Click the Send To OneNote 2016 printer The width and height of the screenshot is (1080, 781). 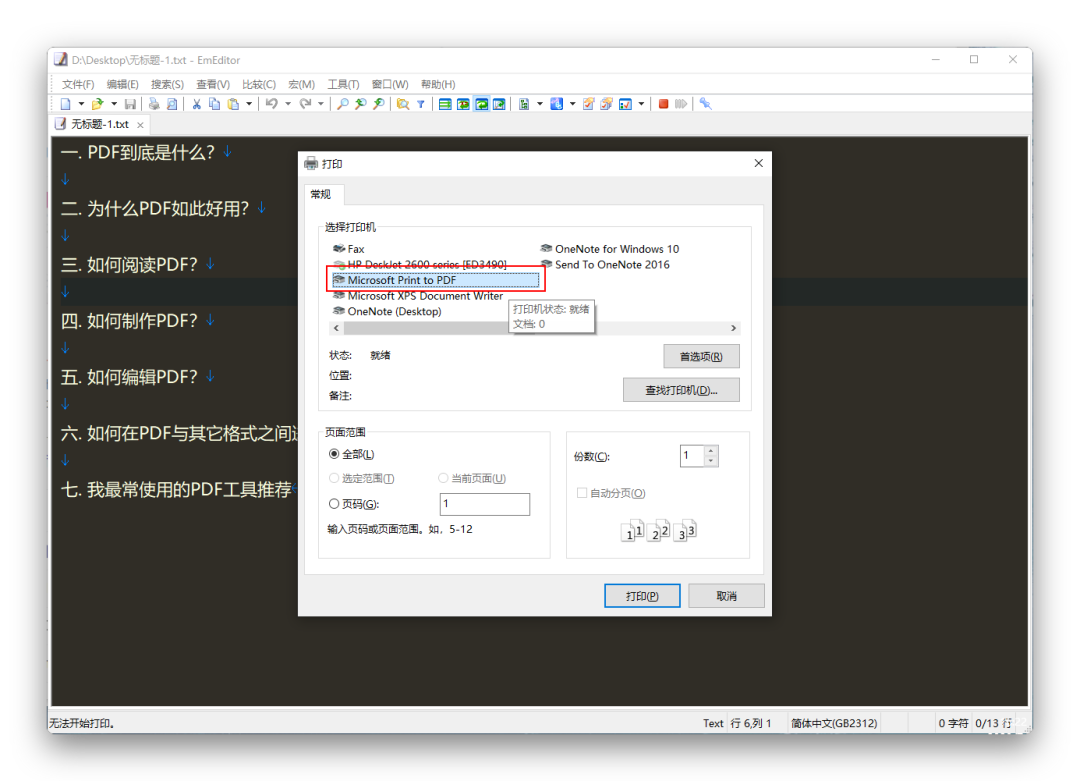tap(605, 264)
